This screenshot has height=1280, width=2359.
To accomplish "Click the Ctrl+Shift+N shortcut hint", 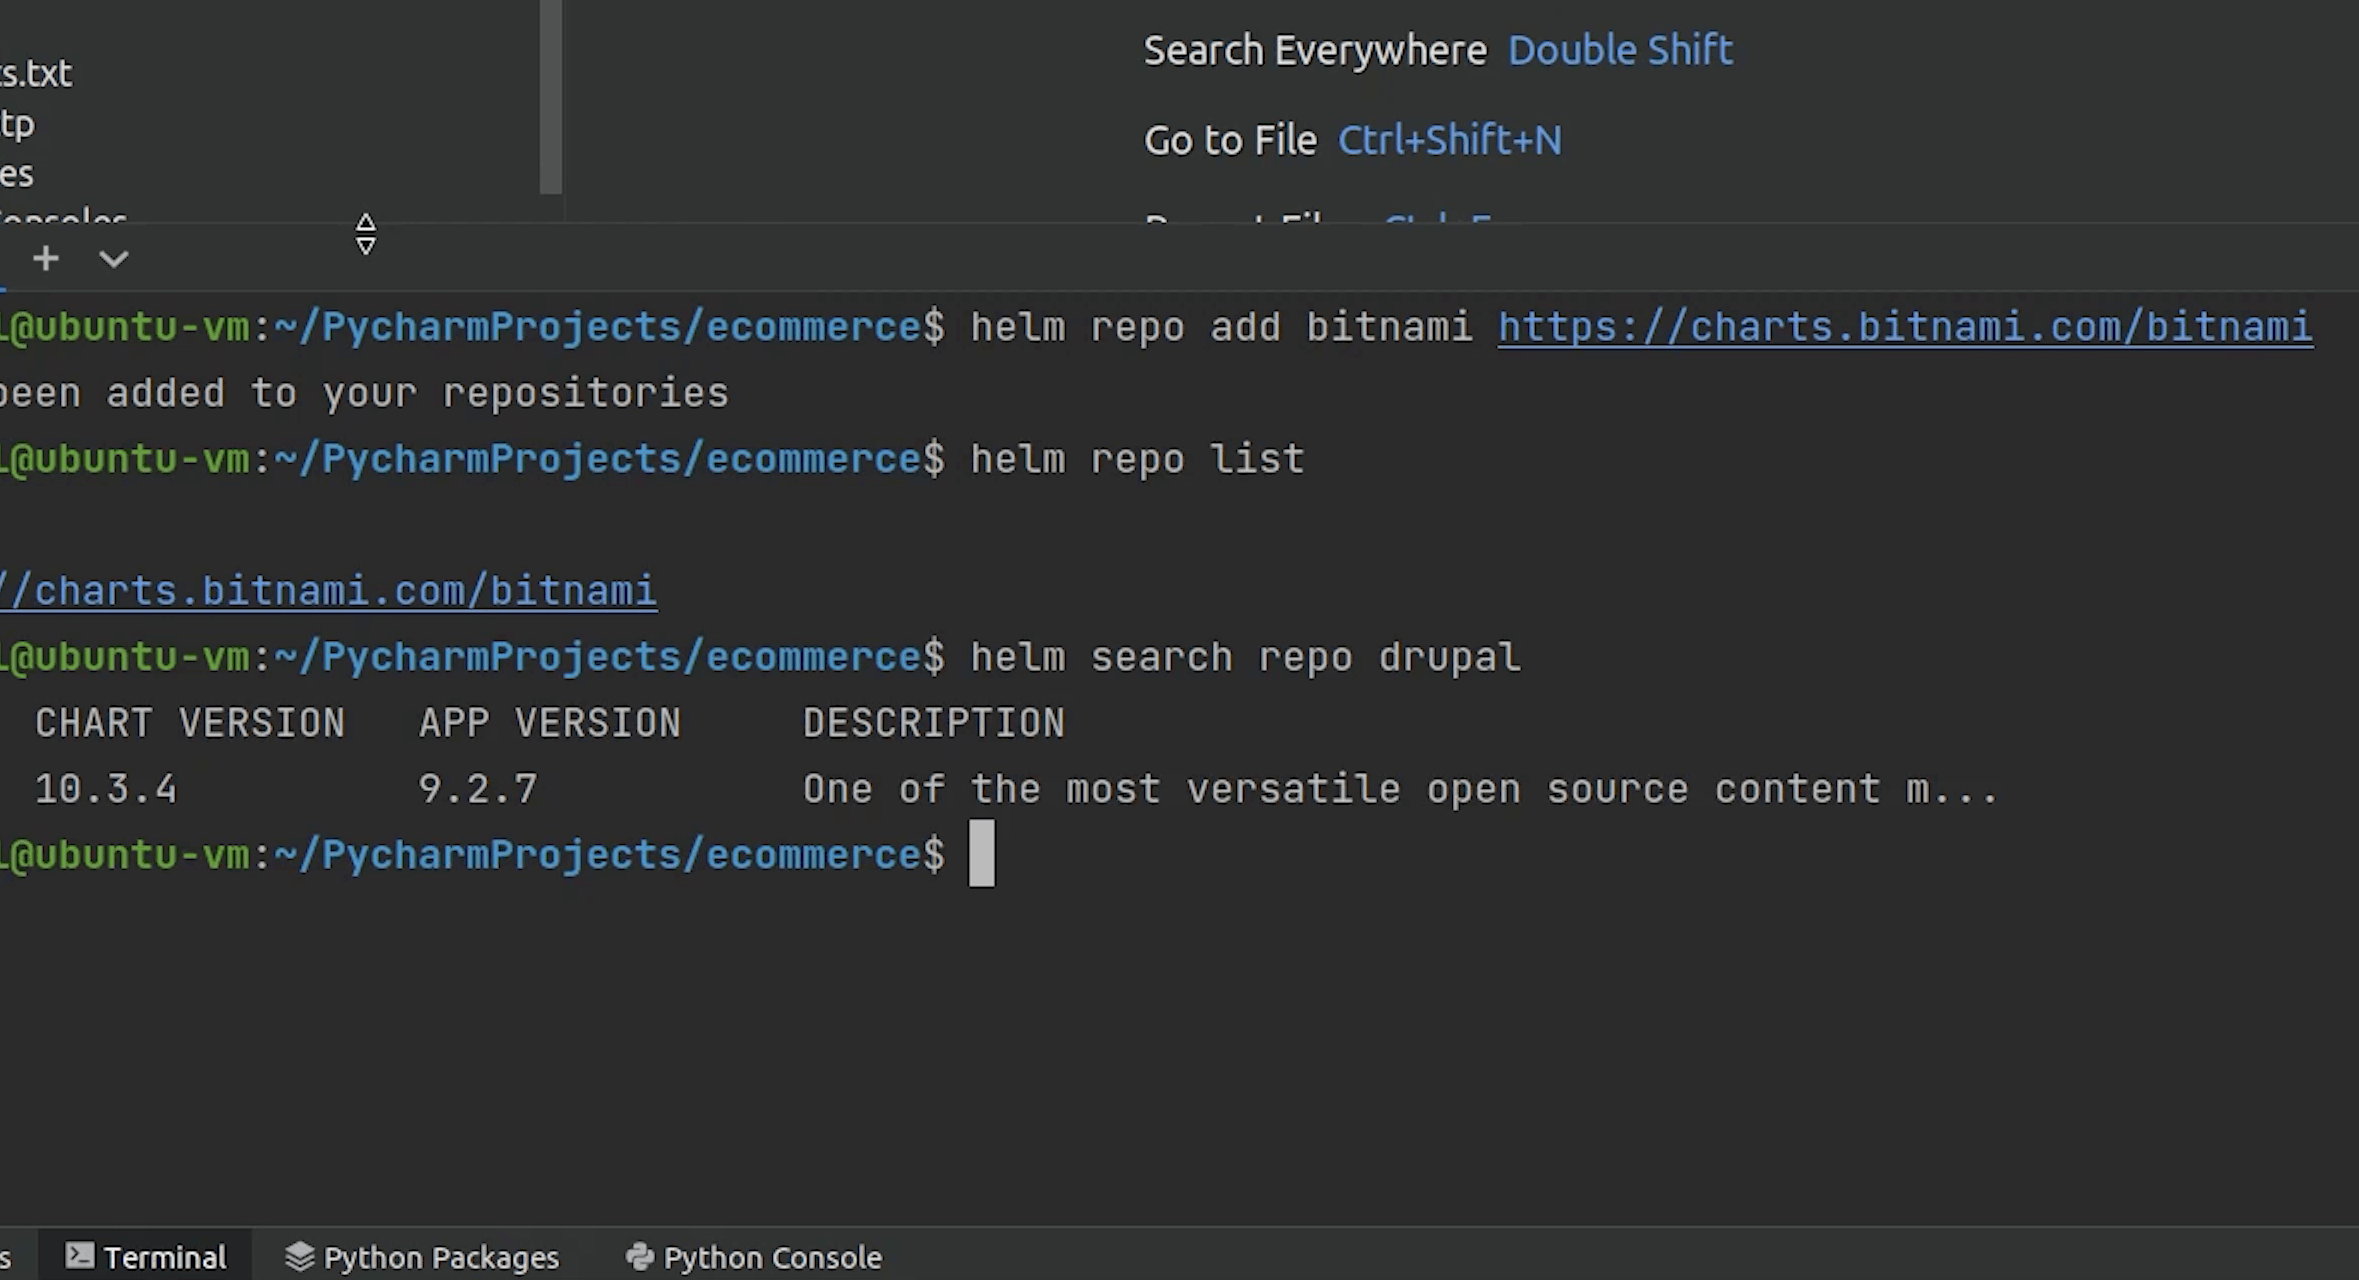I will (x=1449, y=140).
